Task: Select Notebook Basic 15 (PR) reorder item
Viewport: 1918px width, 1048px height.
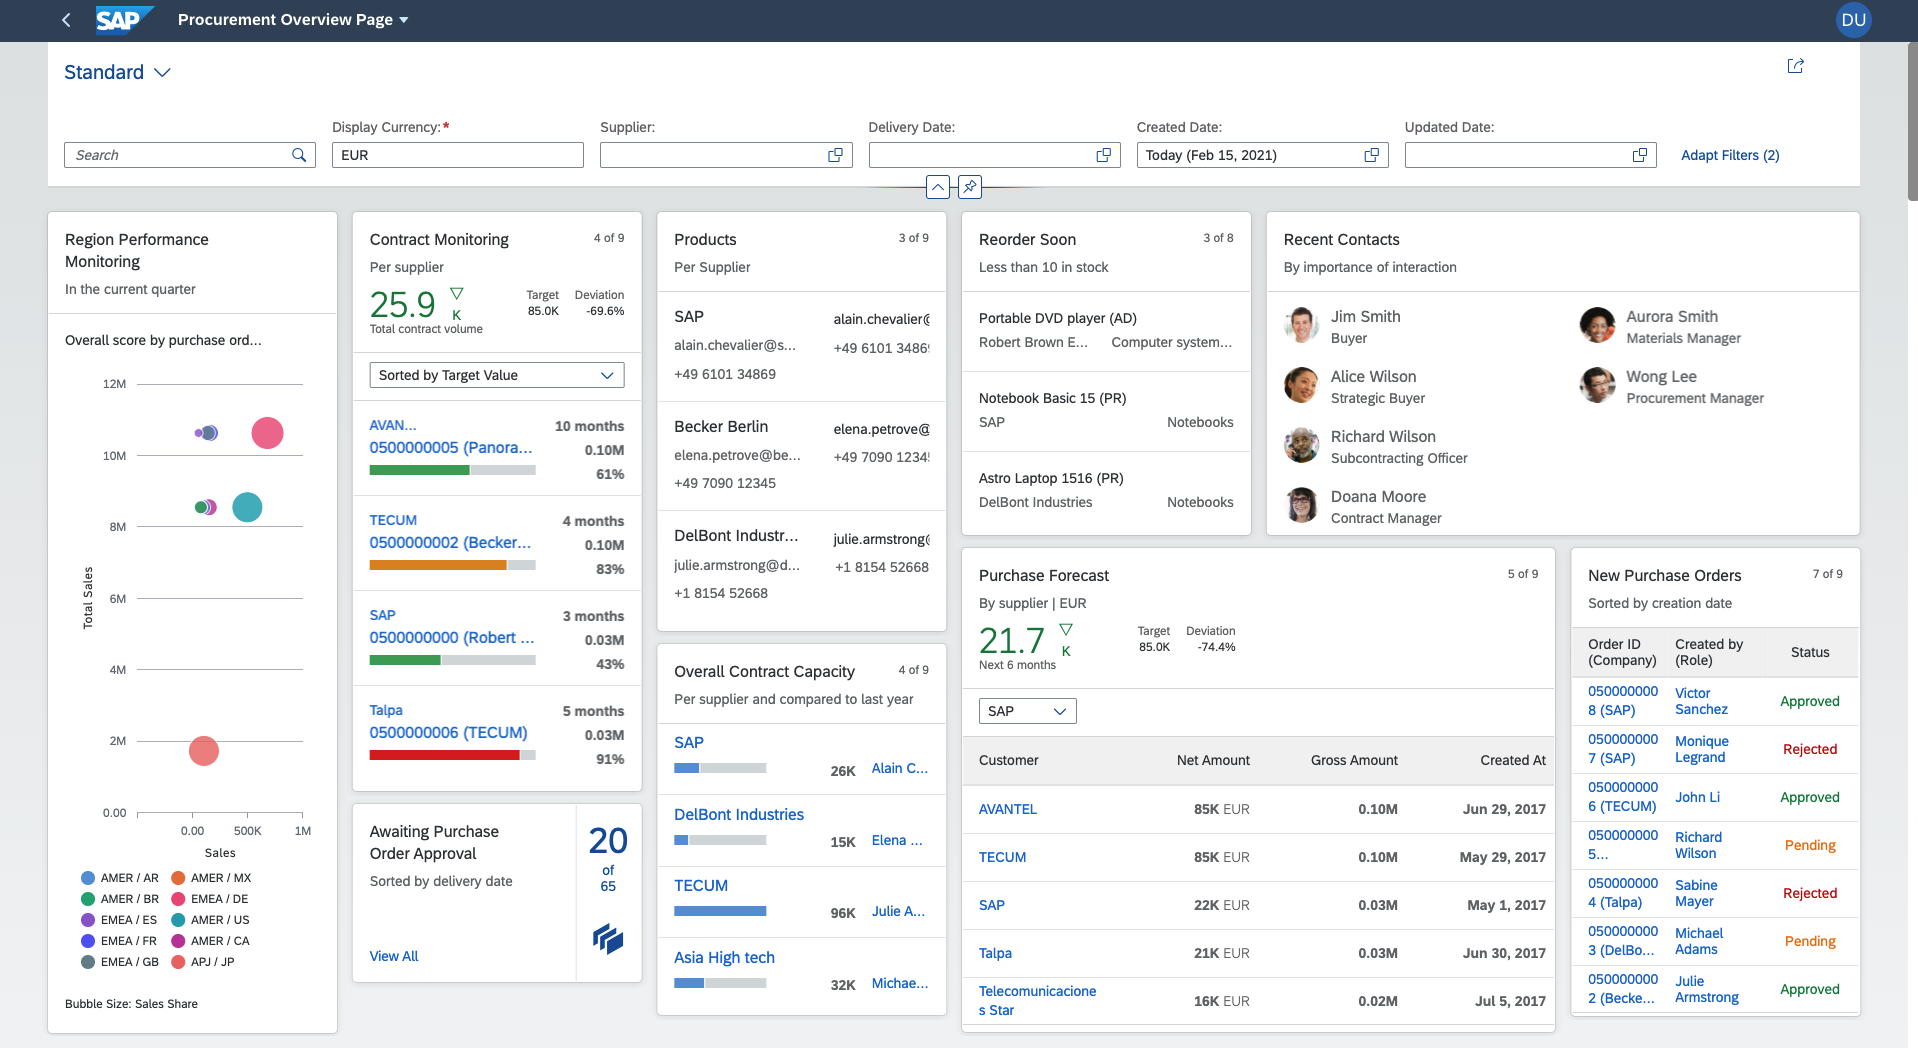Action: (1106, 411)
